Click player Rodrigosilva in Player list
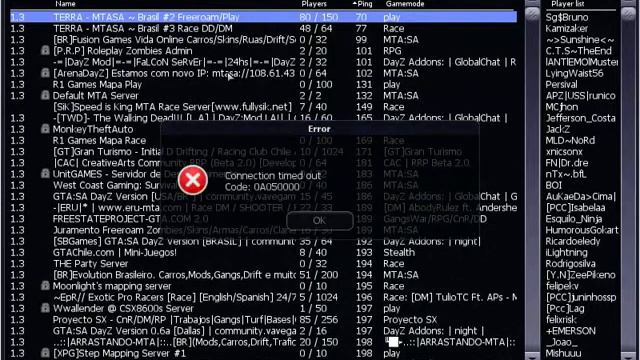 (x=571, y=264)
